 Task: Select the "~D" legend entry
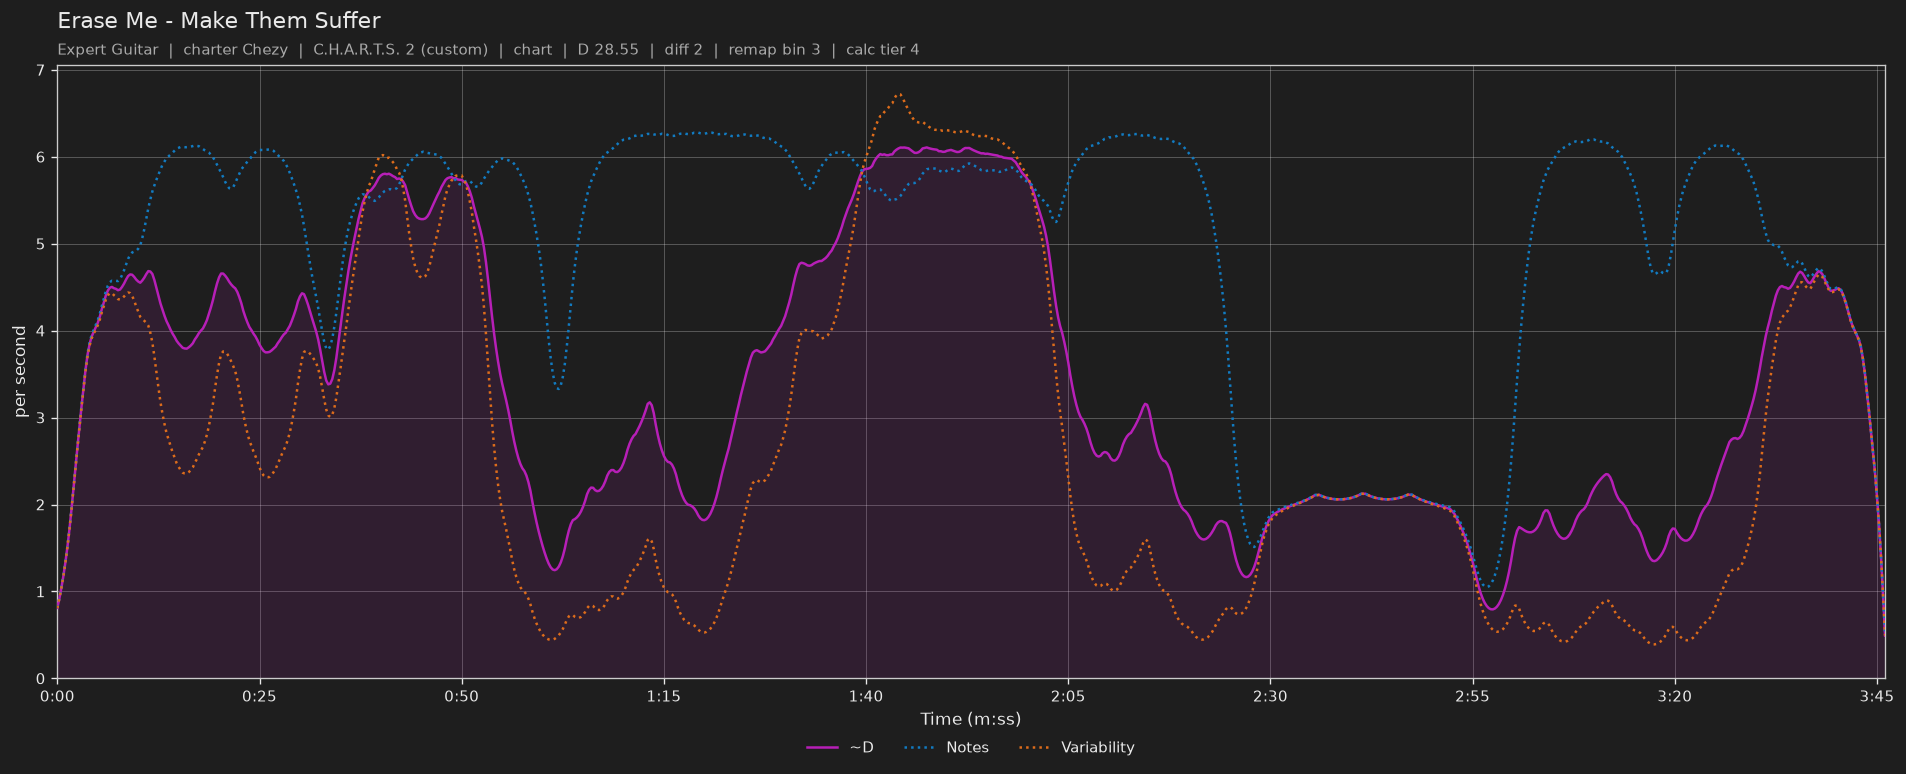pos(840,748)
